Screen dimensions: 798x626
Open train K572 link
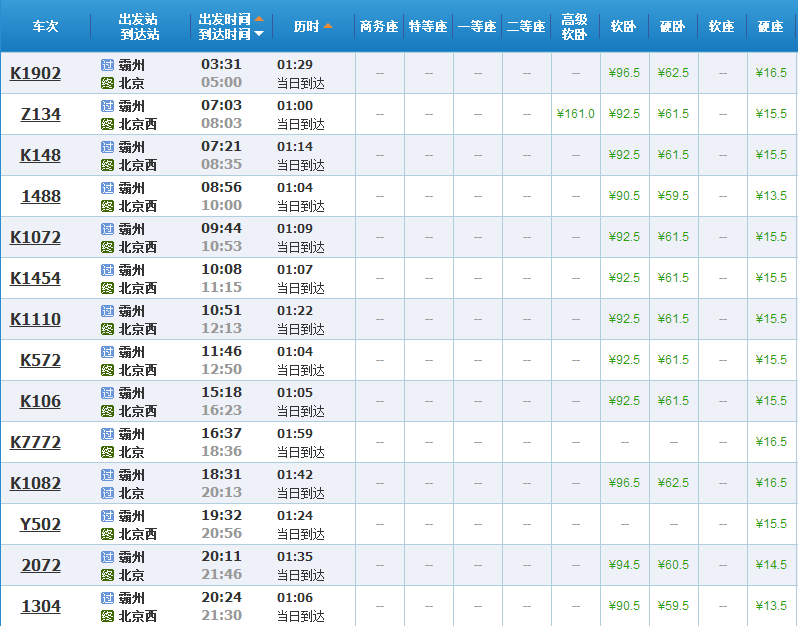40,360
